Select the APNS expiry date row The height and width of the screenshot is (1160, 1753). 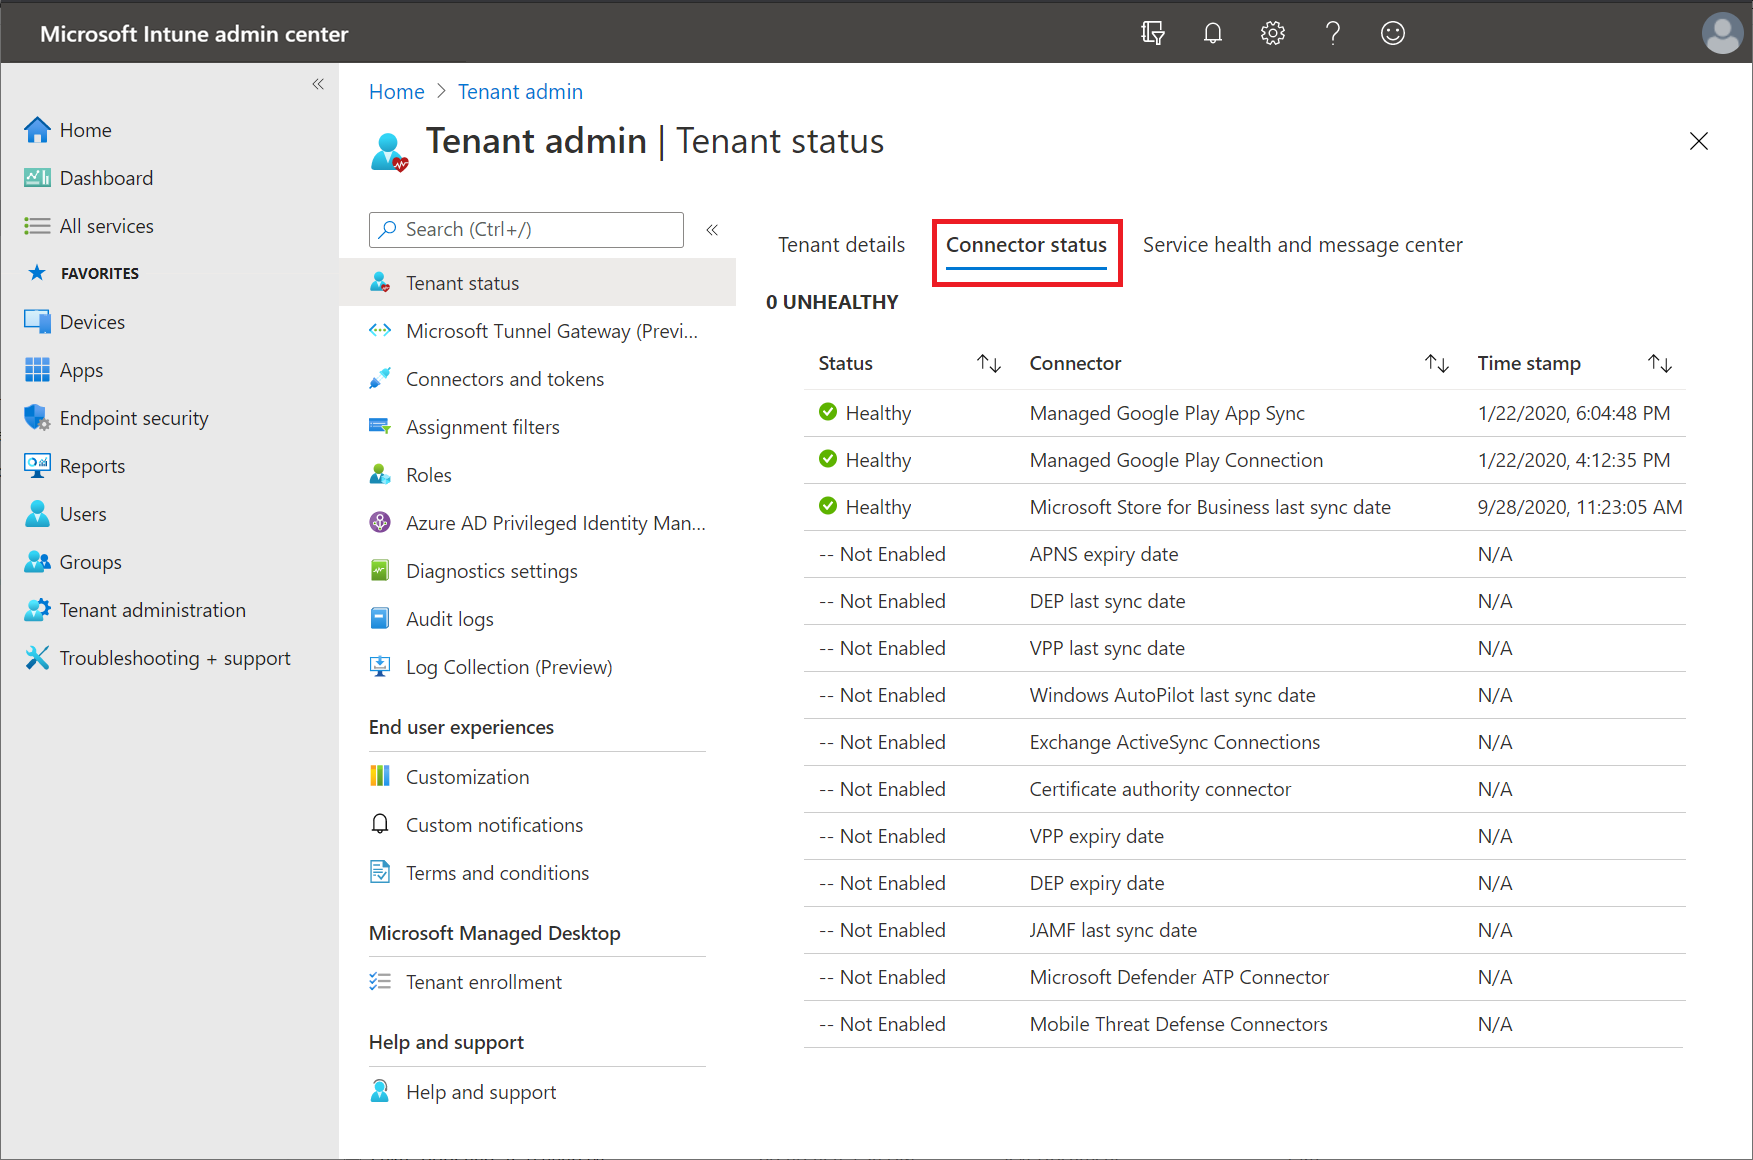coord(1245,554)
